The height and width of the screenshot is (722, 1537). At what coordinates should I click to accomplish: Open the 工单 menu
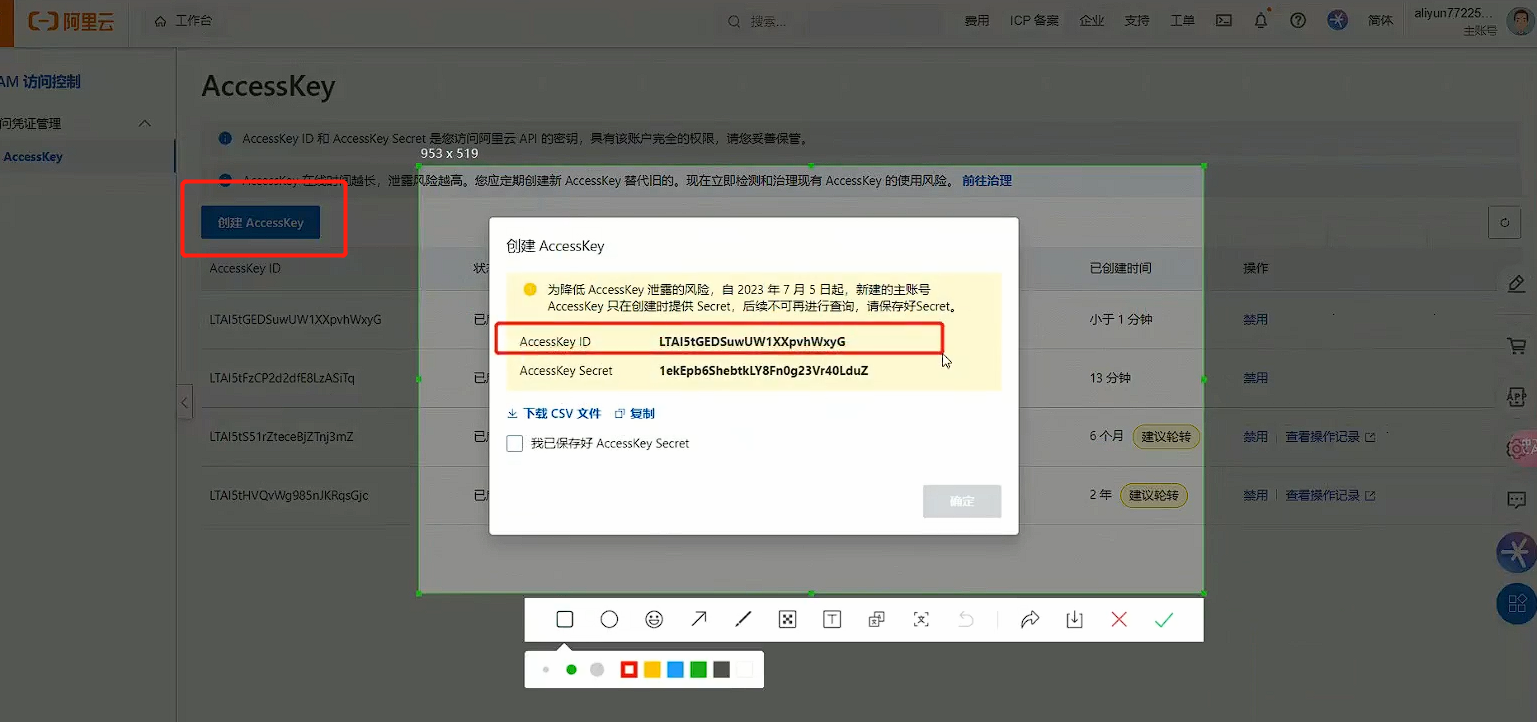[x=1182, y=20]
